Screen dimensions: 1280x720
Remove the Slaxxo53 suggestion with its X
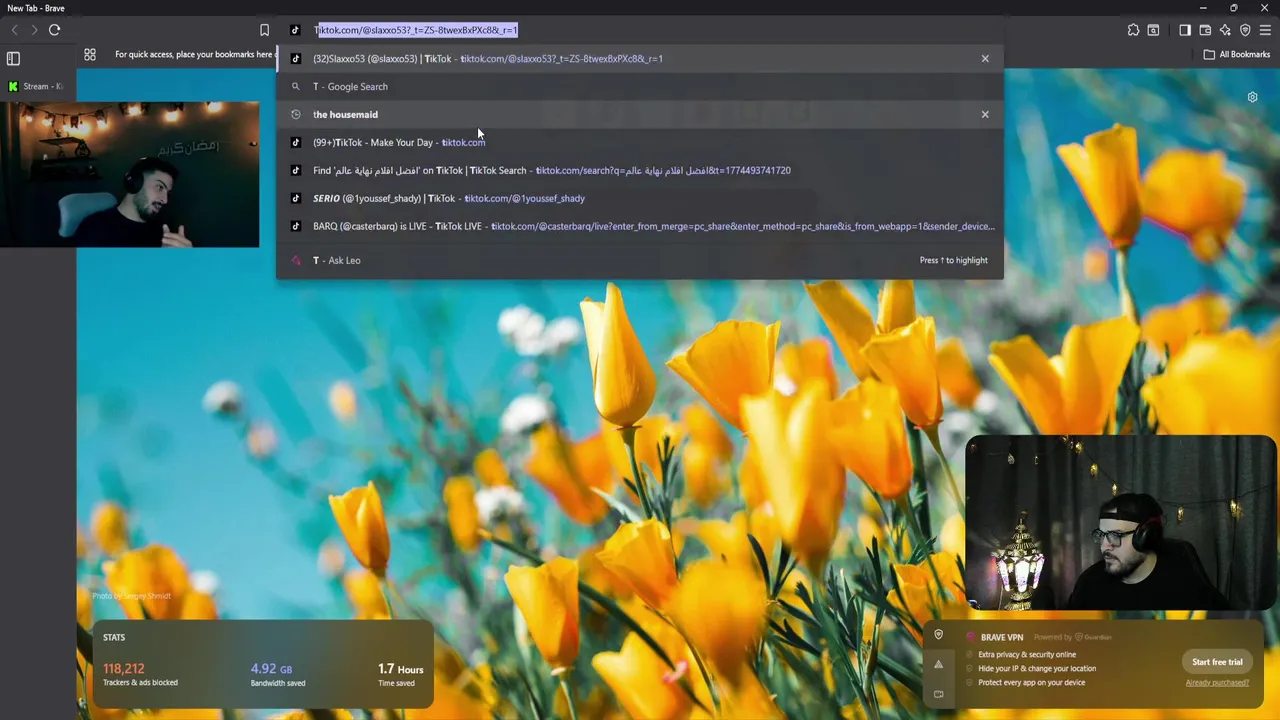985,58
